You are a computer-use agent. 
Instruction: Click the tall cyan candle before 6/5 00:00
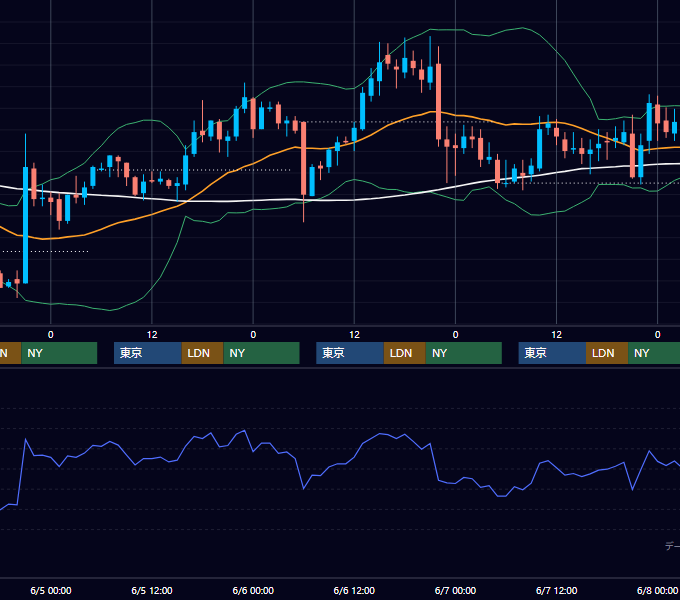[x=26, y=225]
